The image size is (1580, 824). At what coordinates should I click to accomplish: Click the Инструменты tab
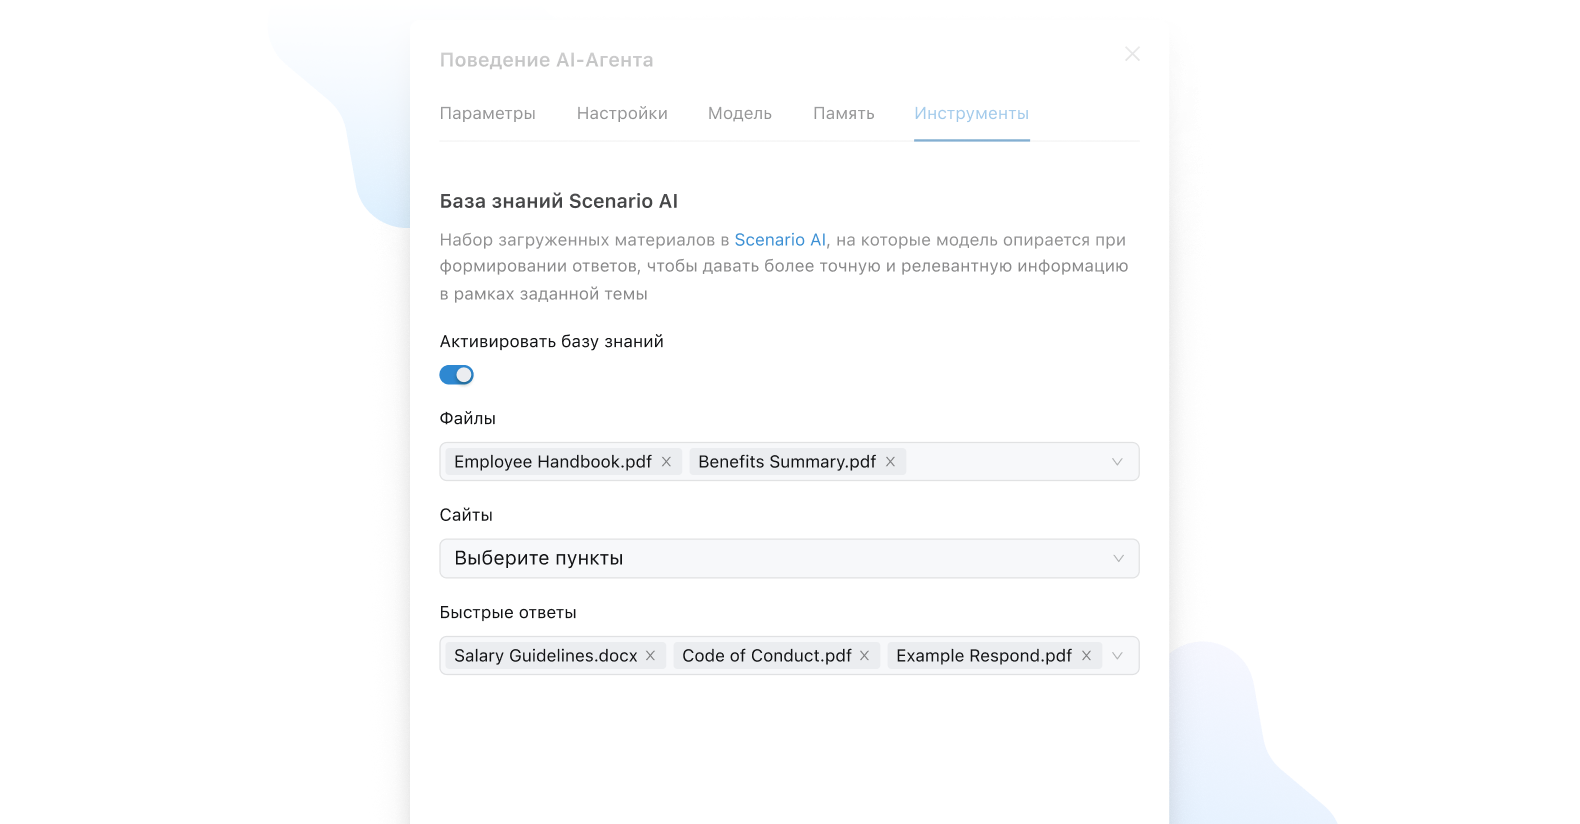pos(971,114)
